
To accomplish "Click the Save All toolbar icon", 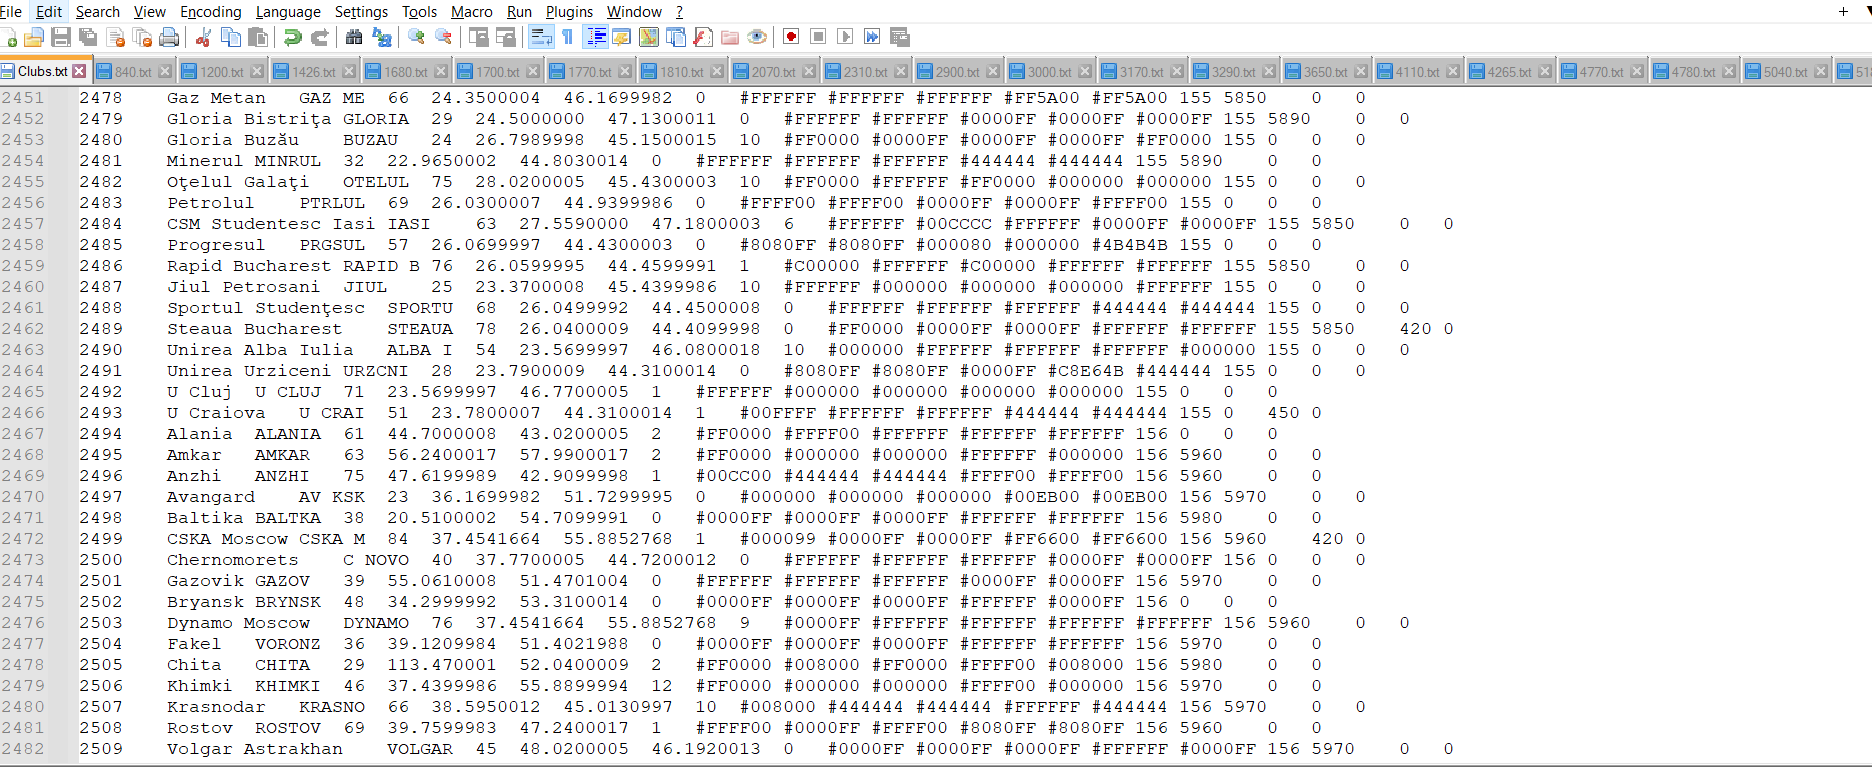I will click(88, 38).
